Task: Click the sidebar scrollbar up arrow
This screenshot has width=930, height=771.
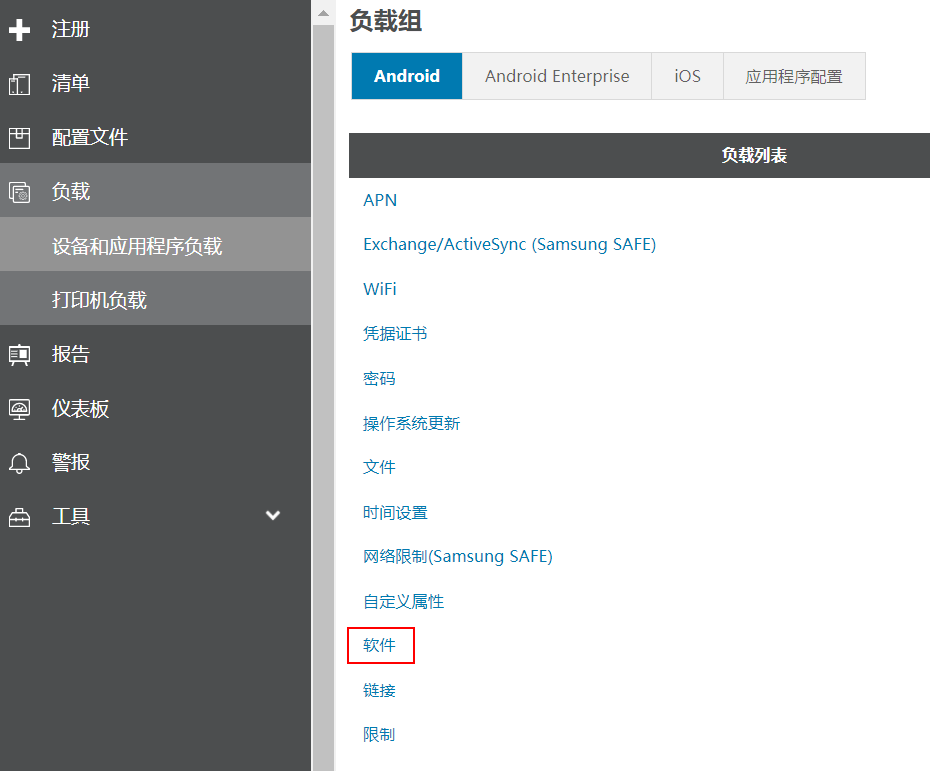Action: (x=323, y=13)
